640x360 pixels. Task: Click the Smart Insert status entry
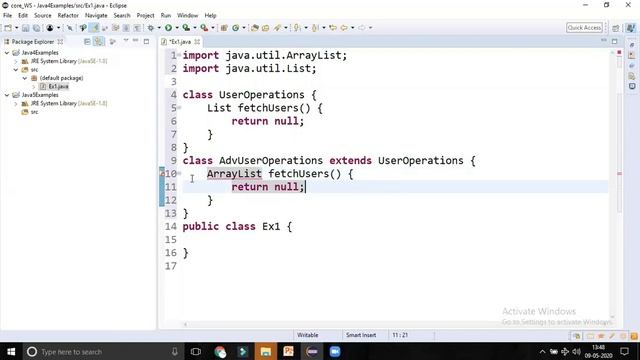coord(361,335)
